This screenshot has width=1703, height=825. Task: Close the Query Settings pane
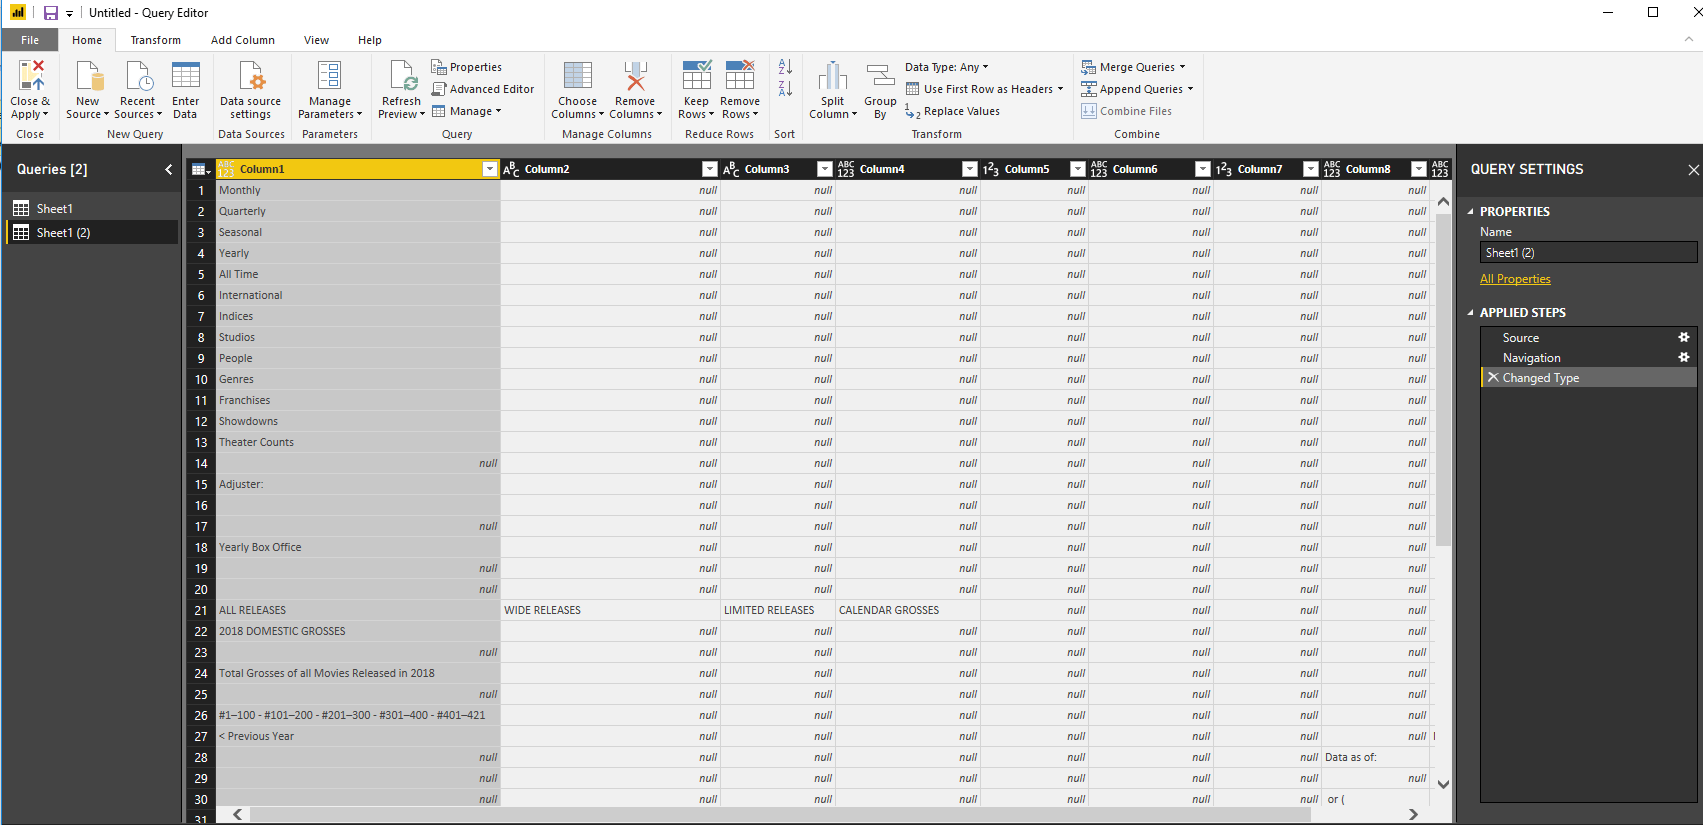click(x=1693, y=170)
